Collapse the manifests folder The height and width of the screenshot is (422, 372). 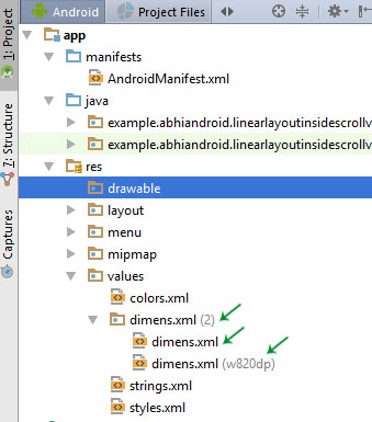[49, 57]
